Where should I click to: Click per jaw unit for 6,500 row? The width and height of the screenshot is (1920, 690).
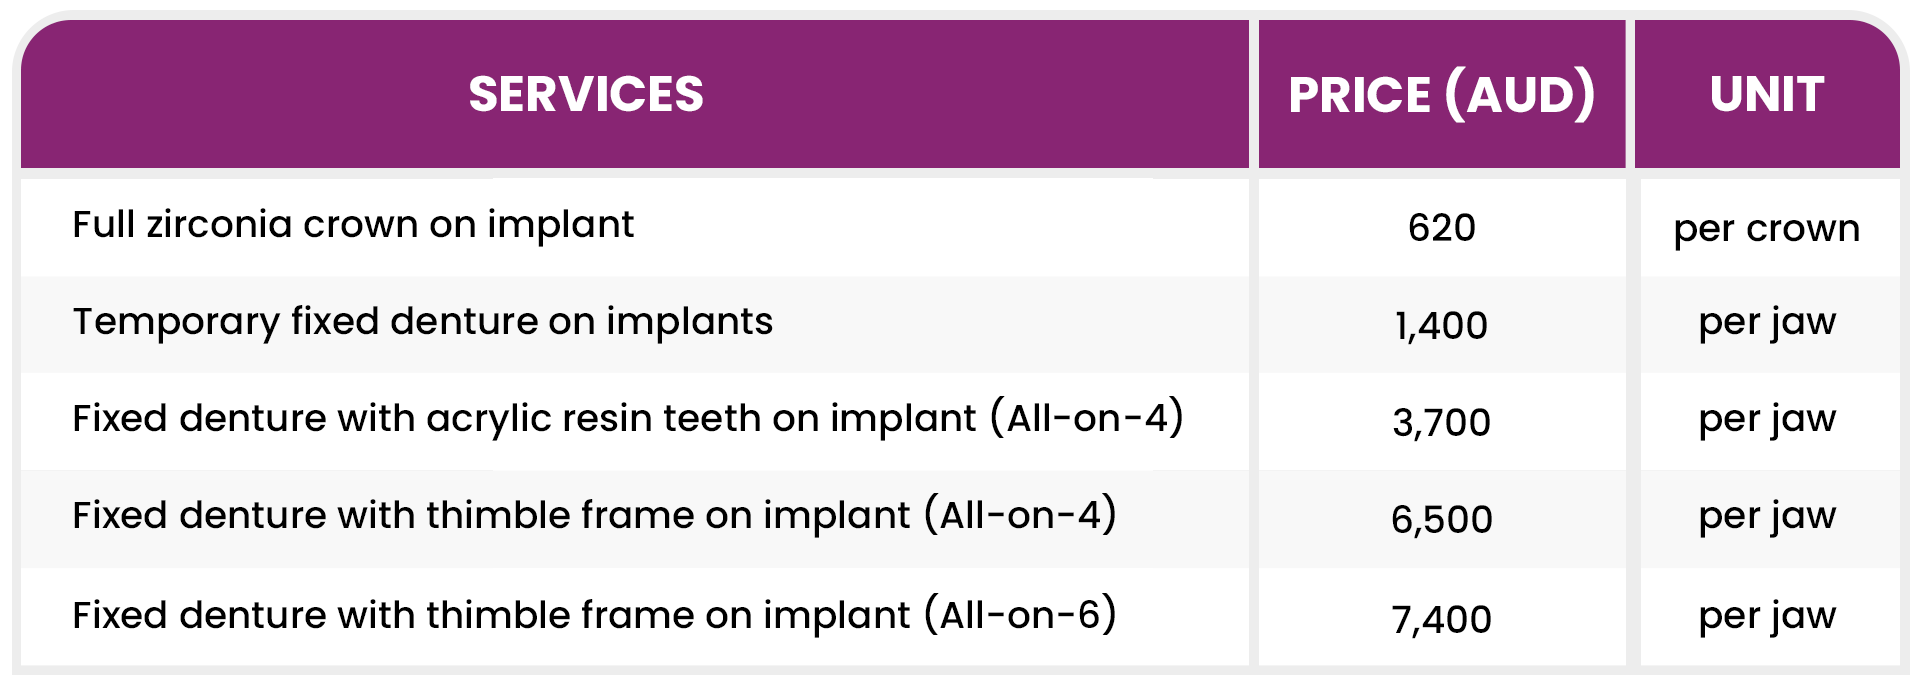click(1767, 517)
